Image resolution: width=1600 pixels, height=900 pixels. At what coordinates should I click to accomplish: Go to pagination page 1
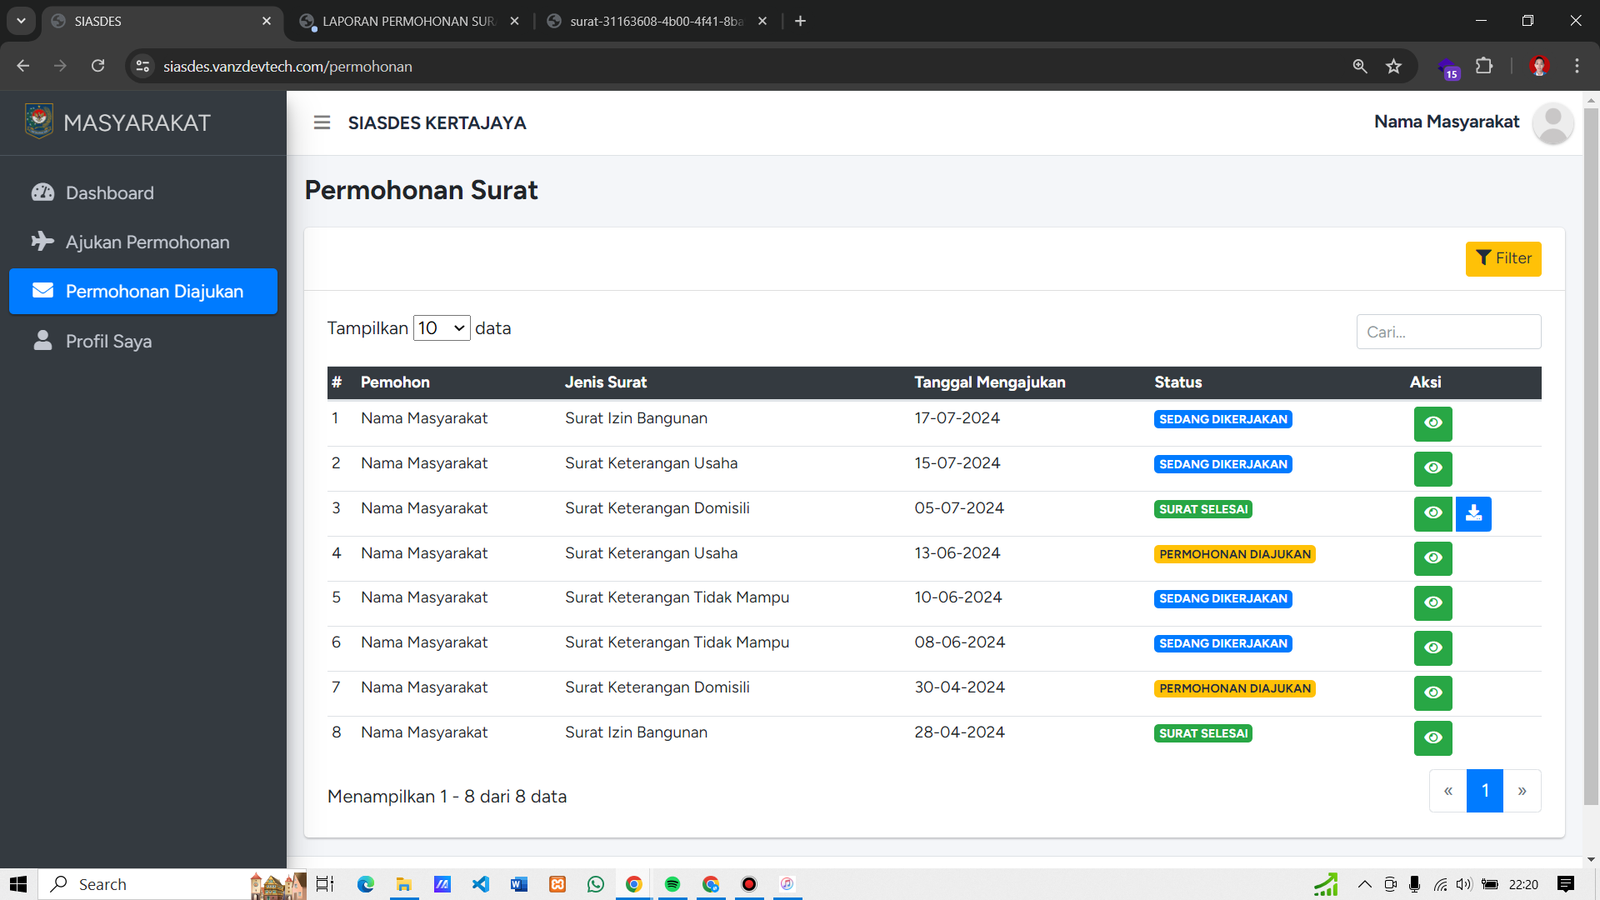1485,791
